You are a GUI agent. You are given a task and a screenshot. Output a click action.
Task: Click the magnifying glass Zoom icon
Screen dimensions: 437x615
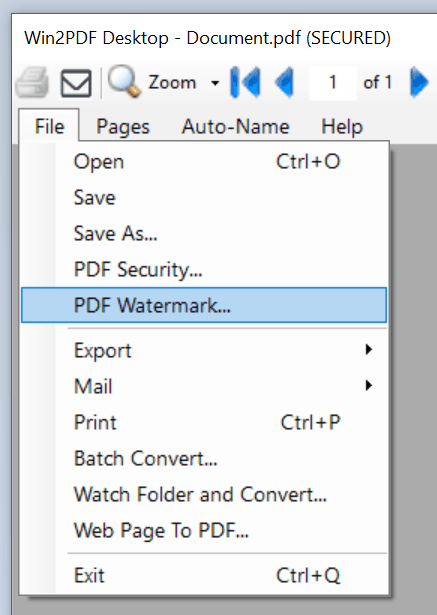click(124, 82)
